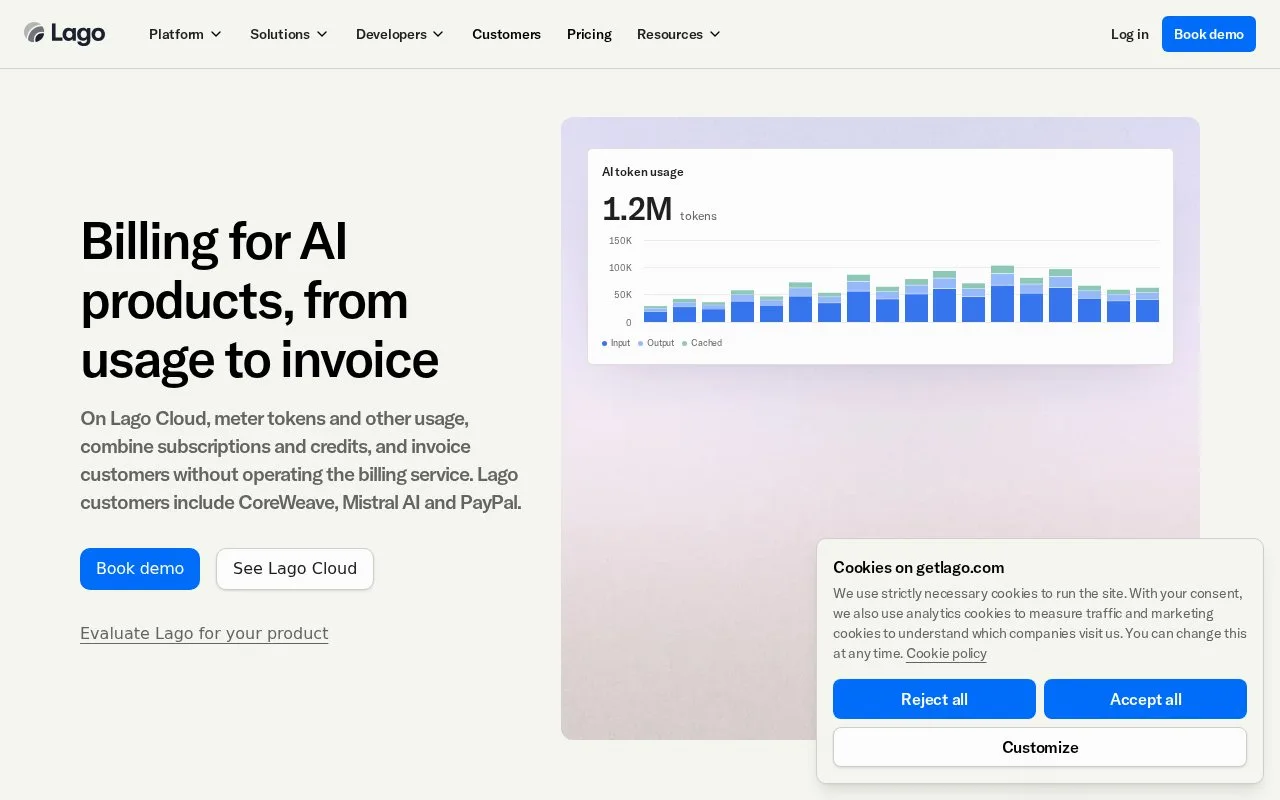Expand the Platform dropdown menu

click(185, 34)
